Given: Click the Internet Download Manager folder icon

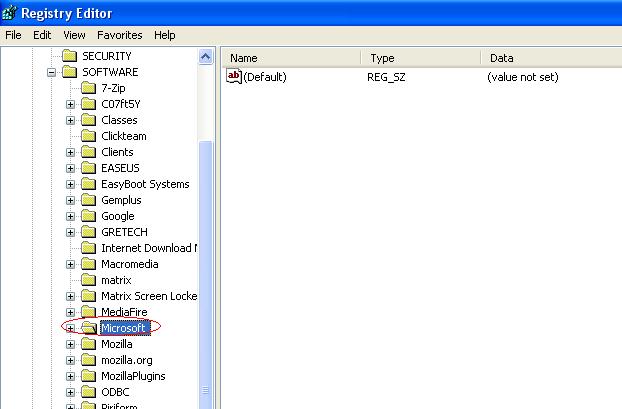Looking at the screenshot, I should 88,248.
